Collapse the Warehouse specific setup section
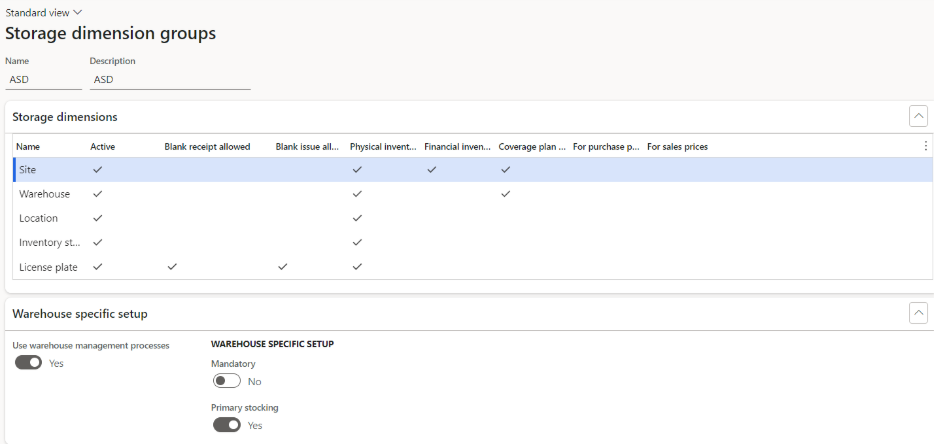 pos(918,313)
